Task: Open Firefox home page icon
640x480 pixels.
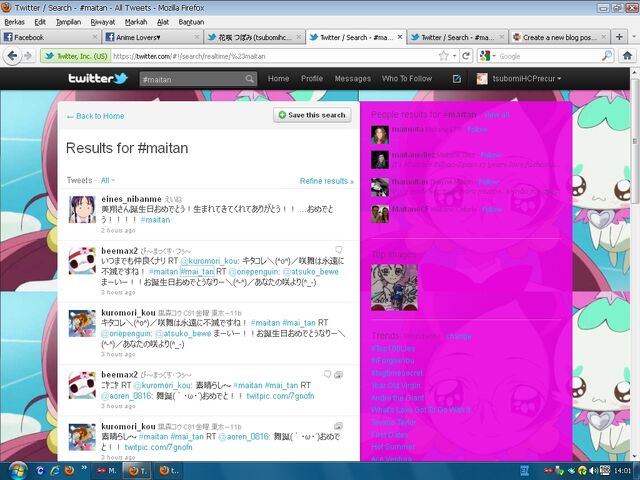Action: pos(627,56)
